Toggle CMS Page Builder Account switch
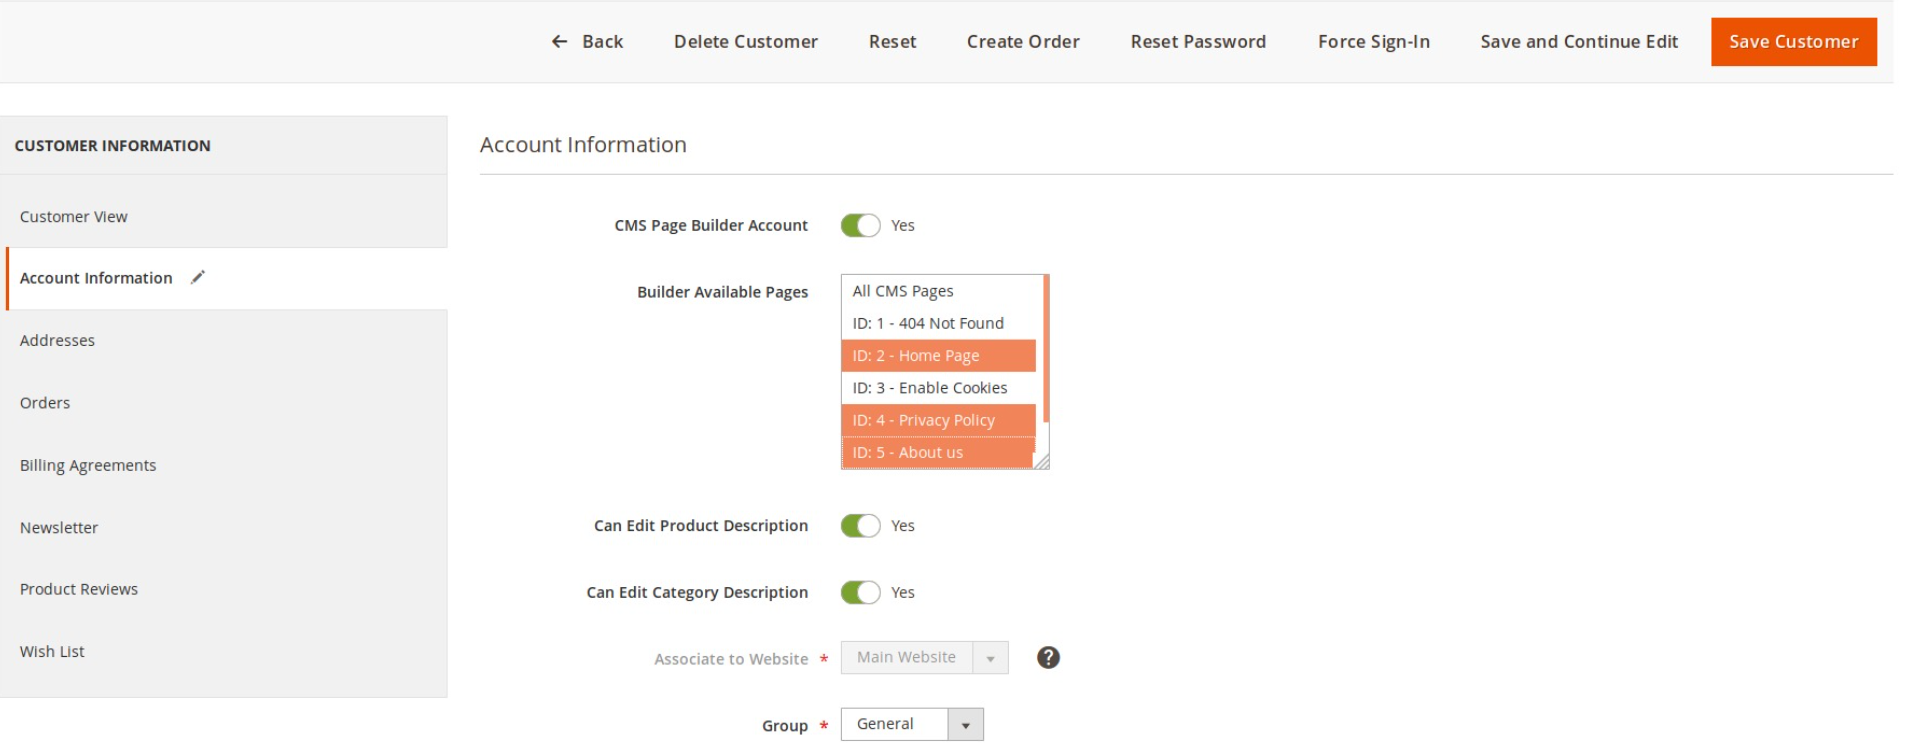This screenshot has width=1910, height=747. tap(860, 225)
